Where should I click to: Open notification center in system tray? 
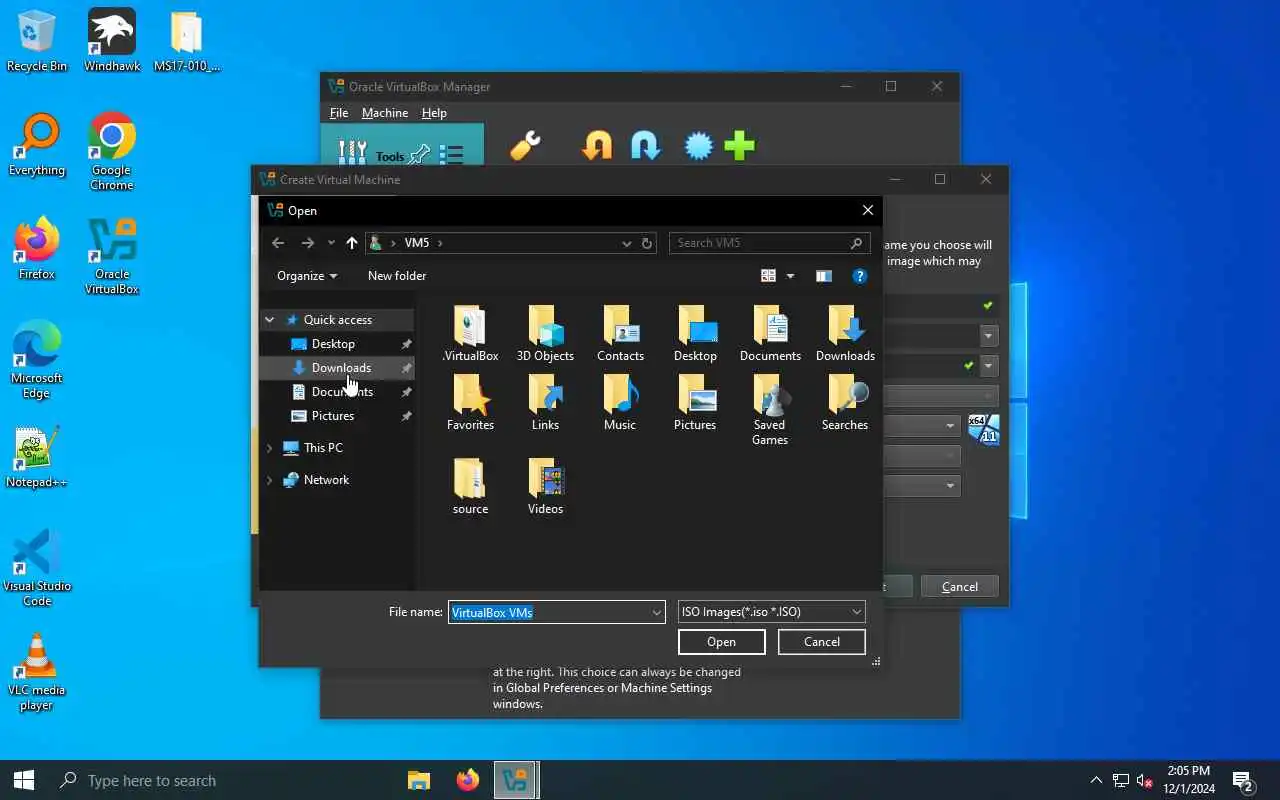coord(1243,781)
